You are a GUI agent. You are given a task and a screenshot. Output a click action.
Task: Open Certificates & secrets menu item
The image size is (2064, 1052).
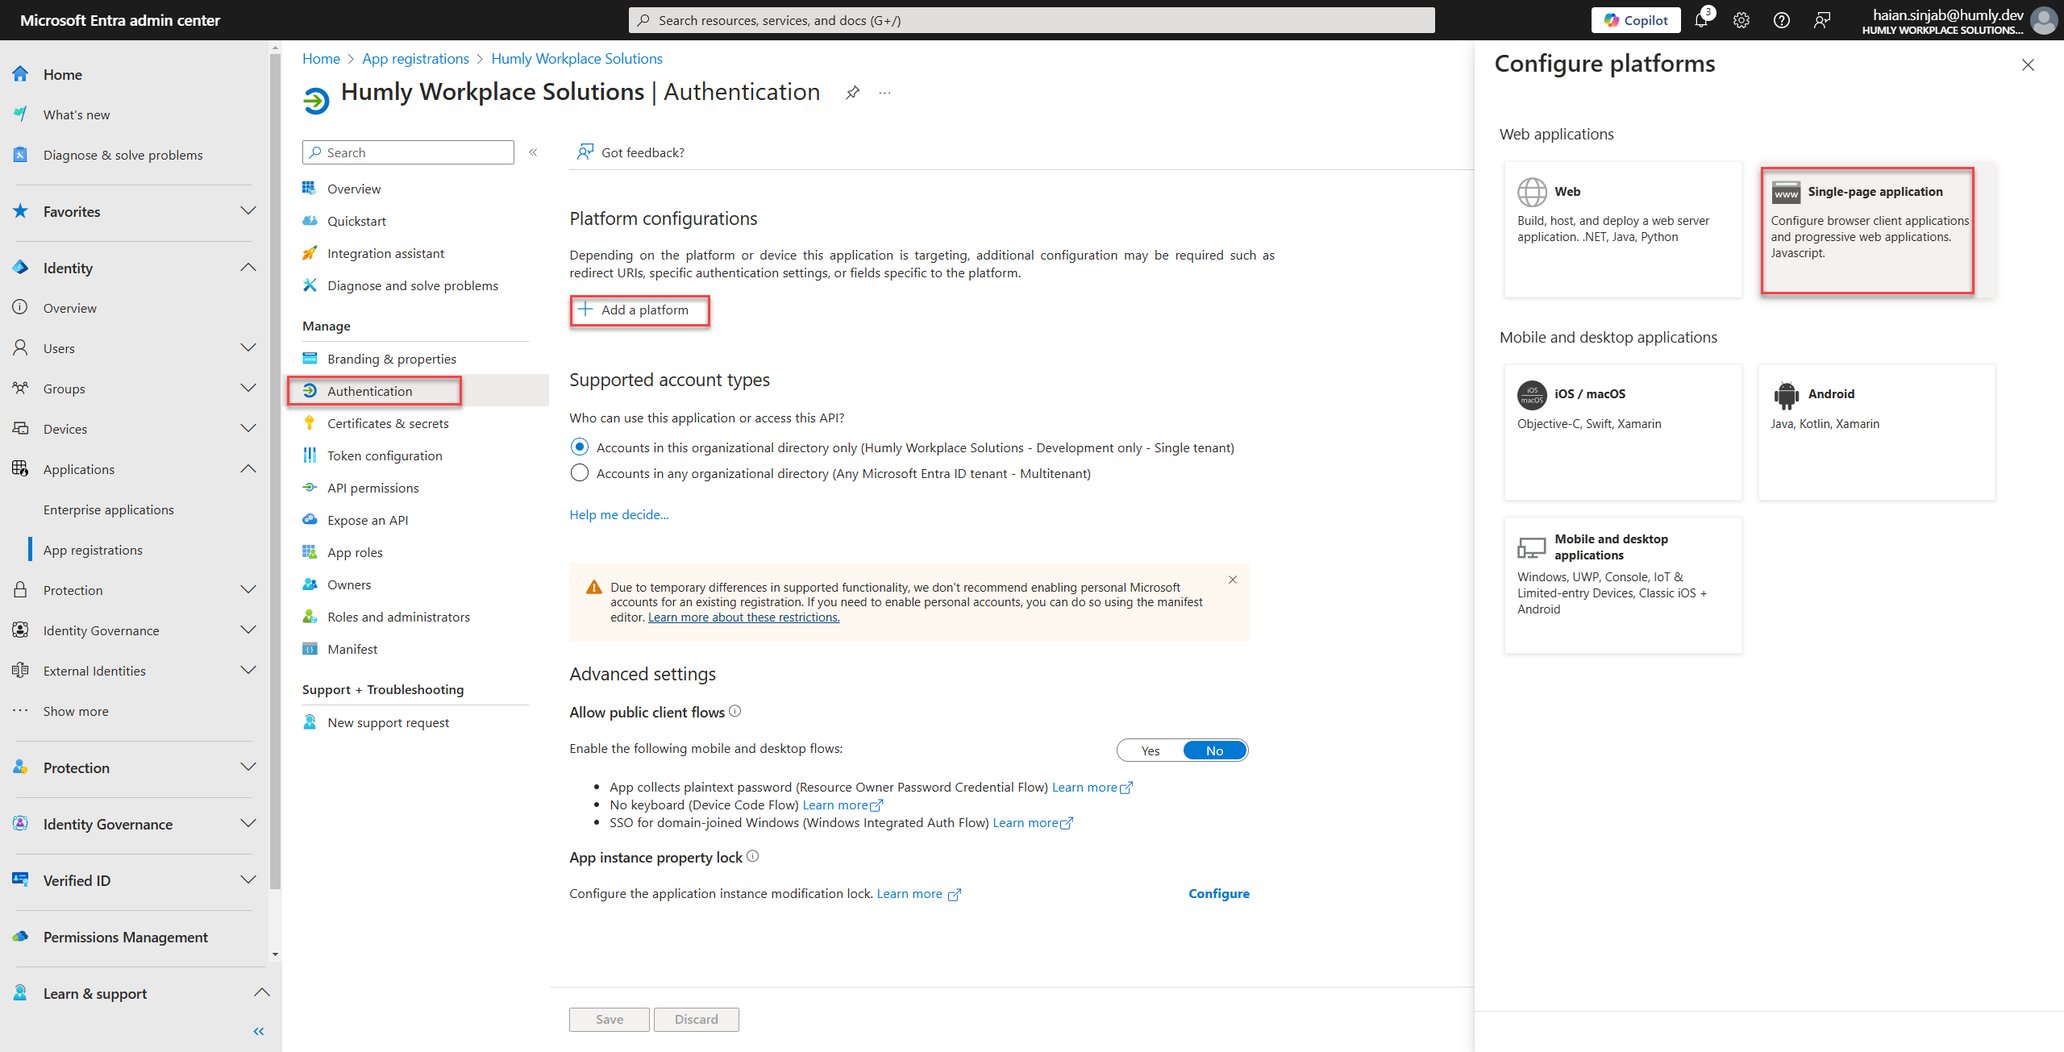point(387,423)
